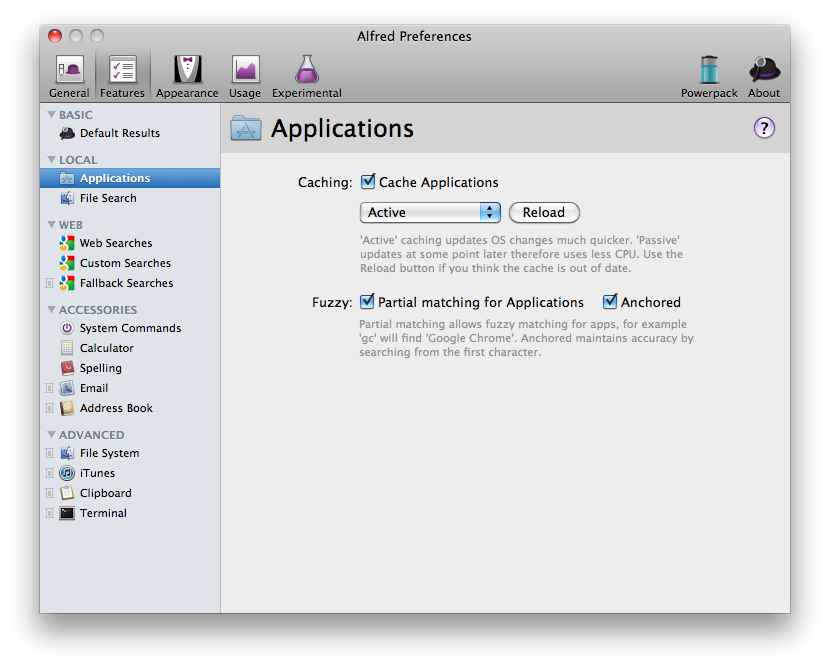Click the Address Book icon

click(67, 408)
